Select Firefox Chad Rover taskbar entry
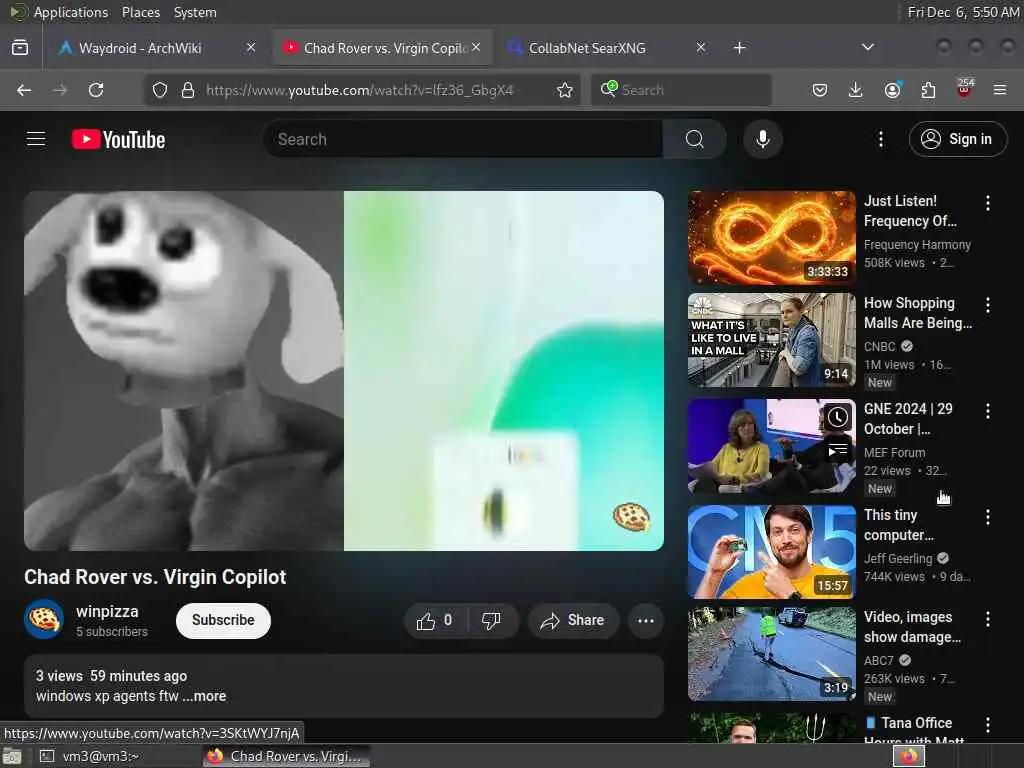Viewport: 1024px width, 768px height. [x=285, y=756]
